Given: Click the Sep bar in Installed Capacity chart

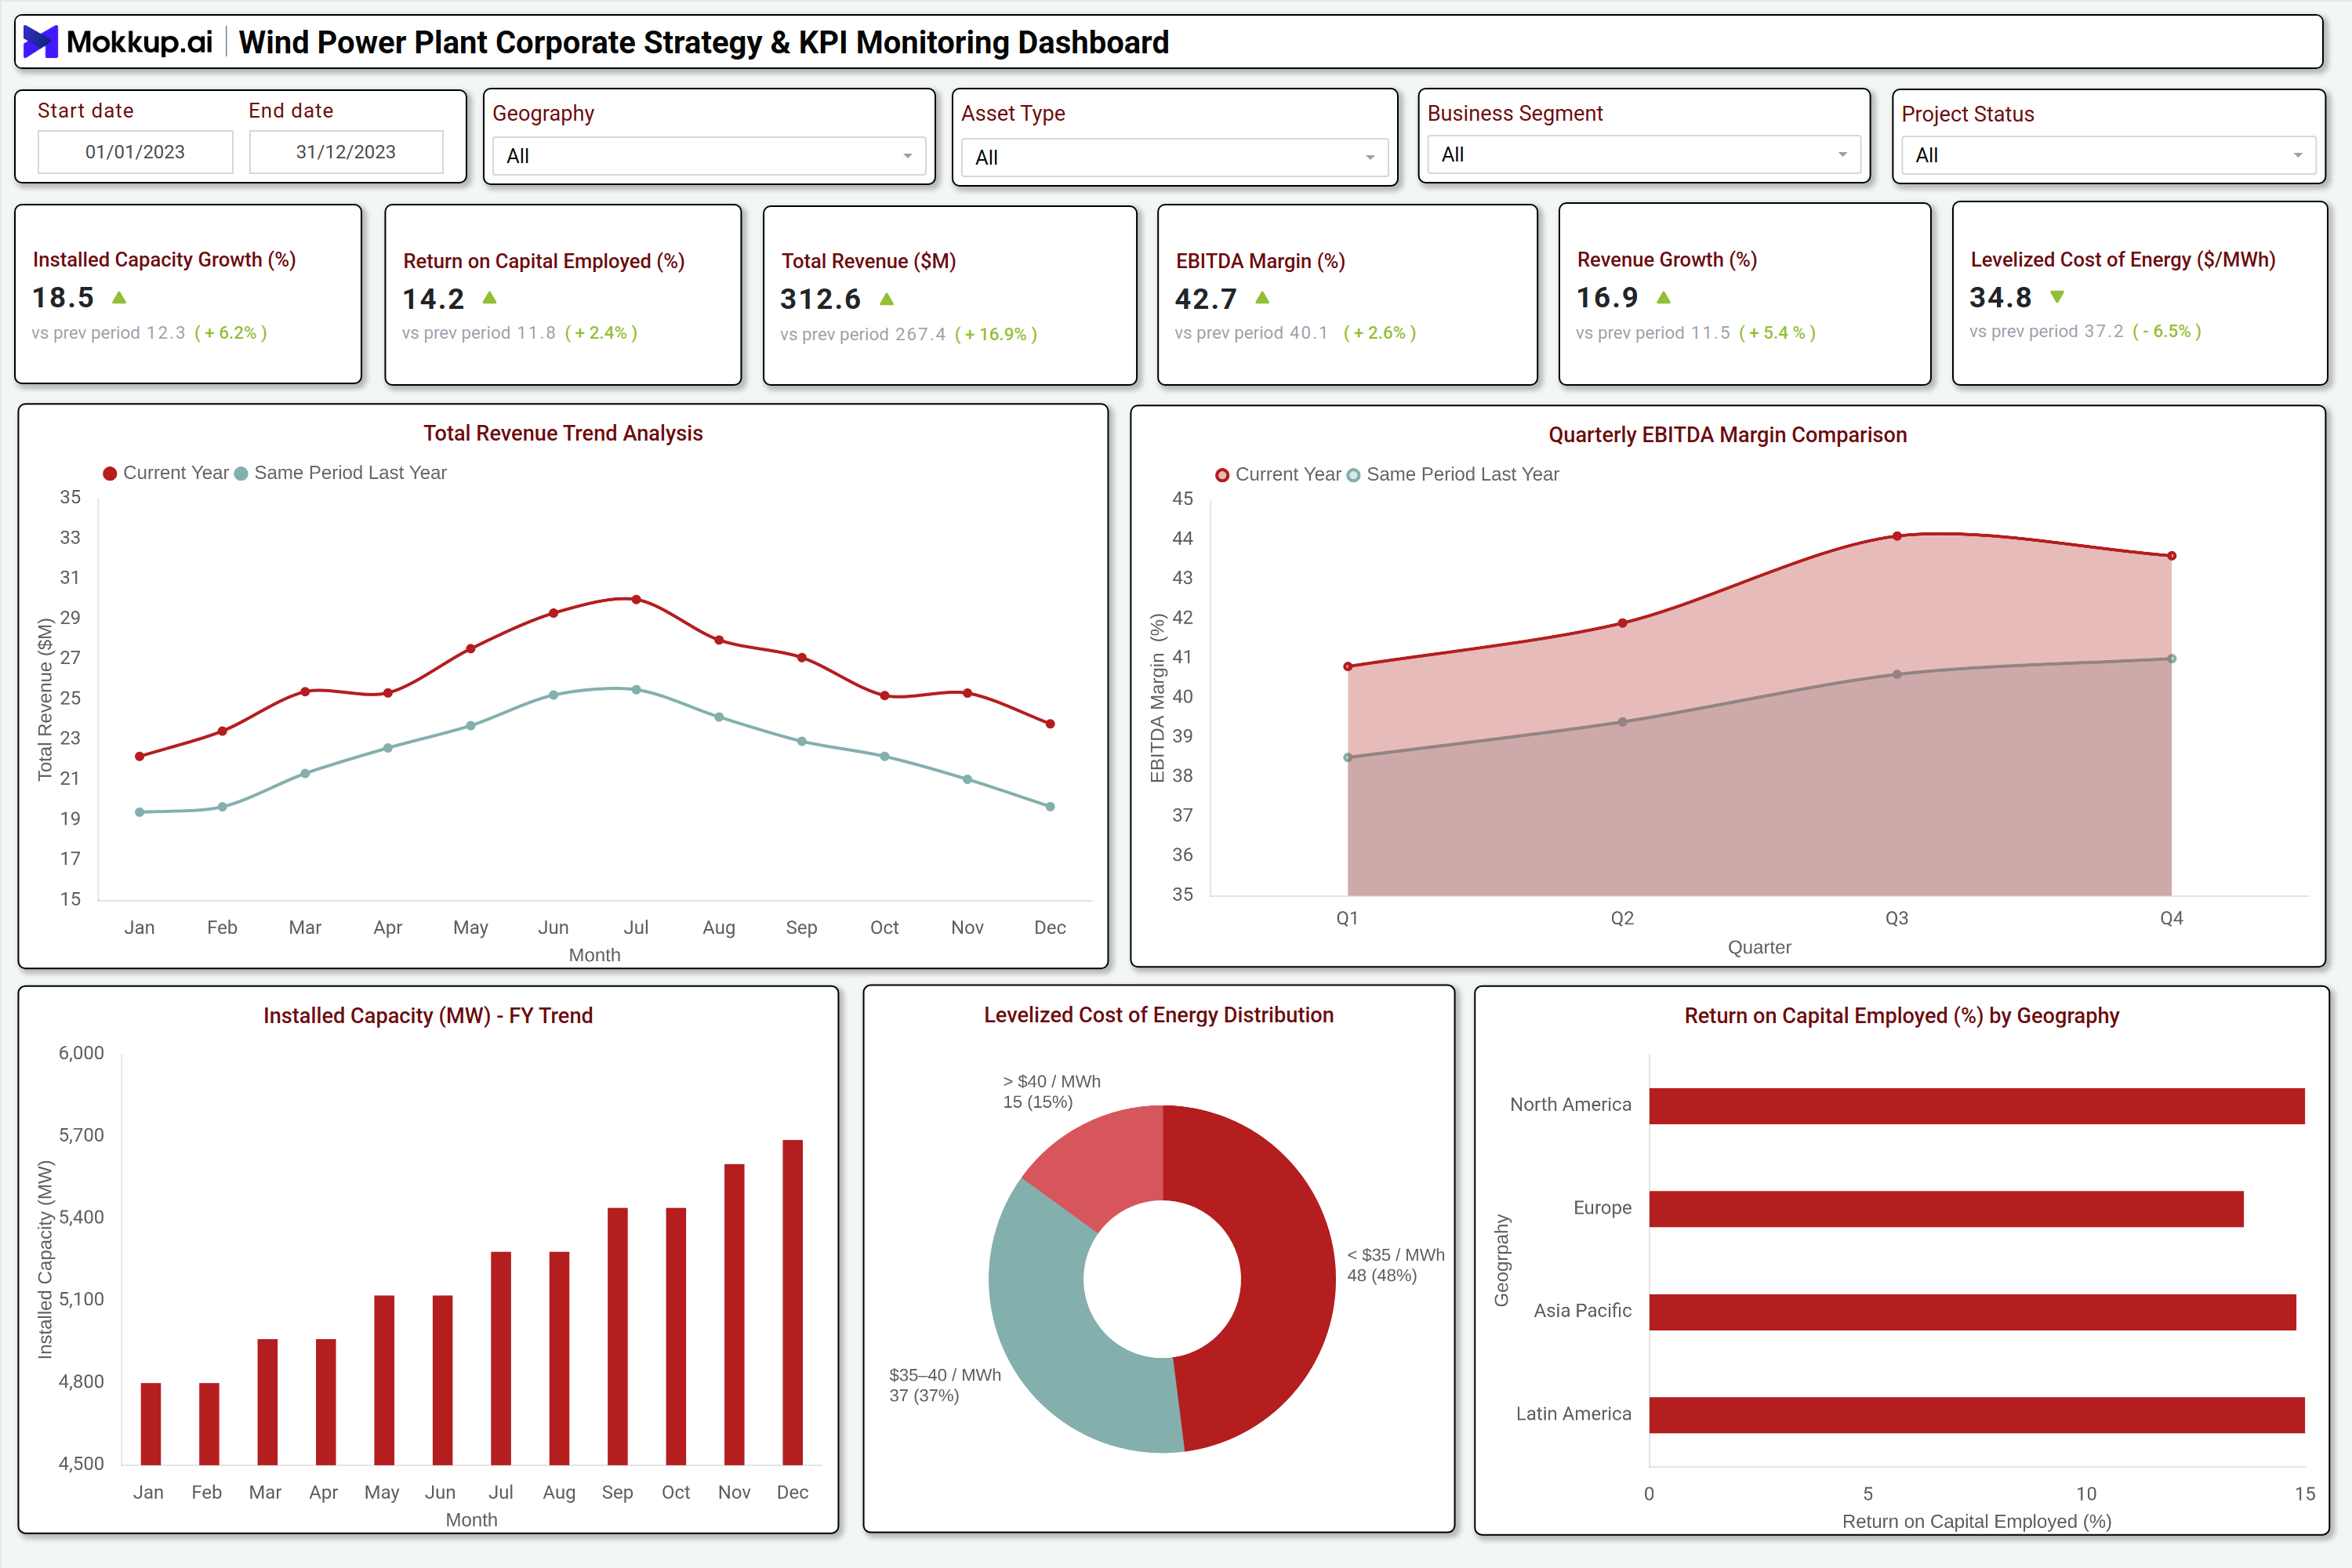Looking at the screenshot, I should point(618,1336).
